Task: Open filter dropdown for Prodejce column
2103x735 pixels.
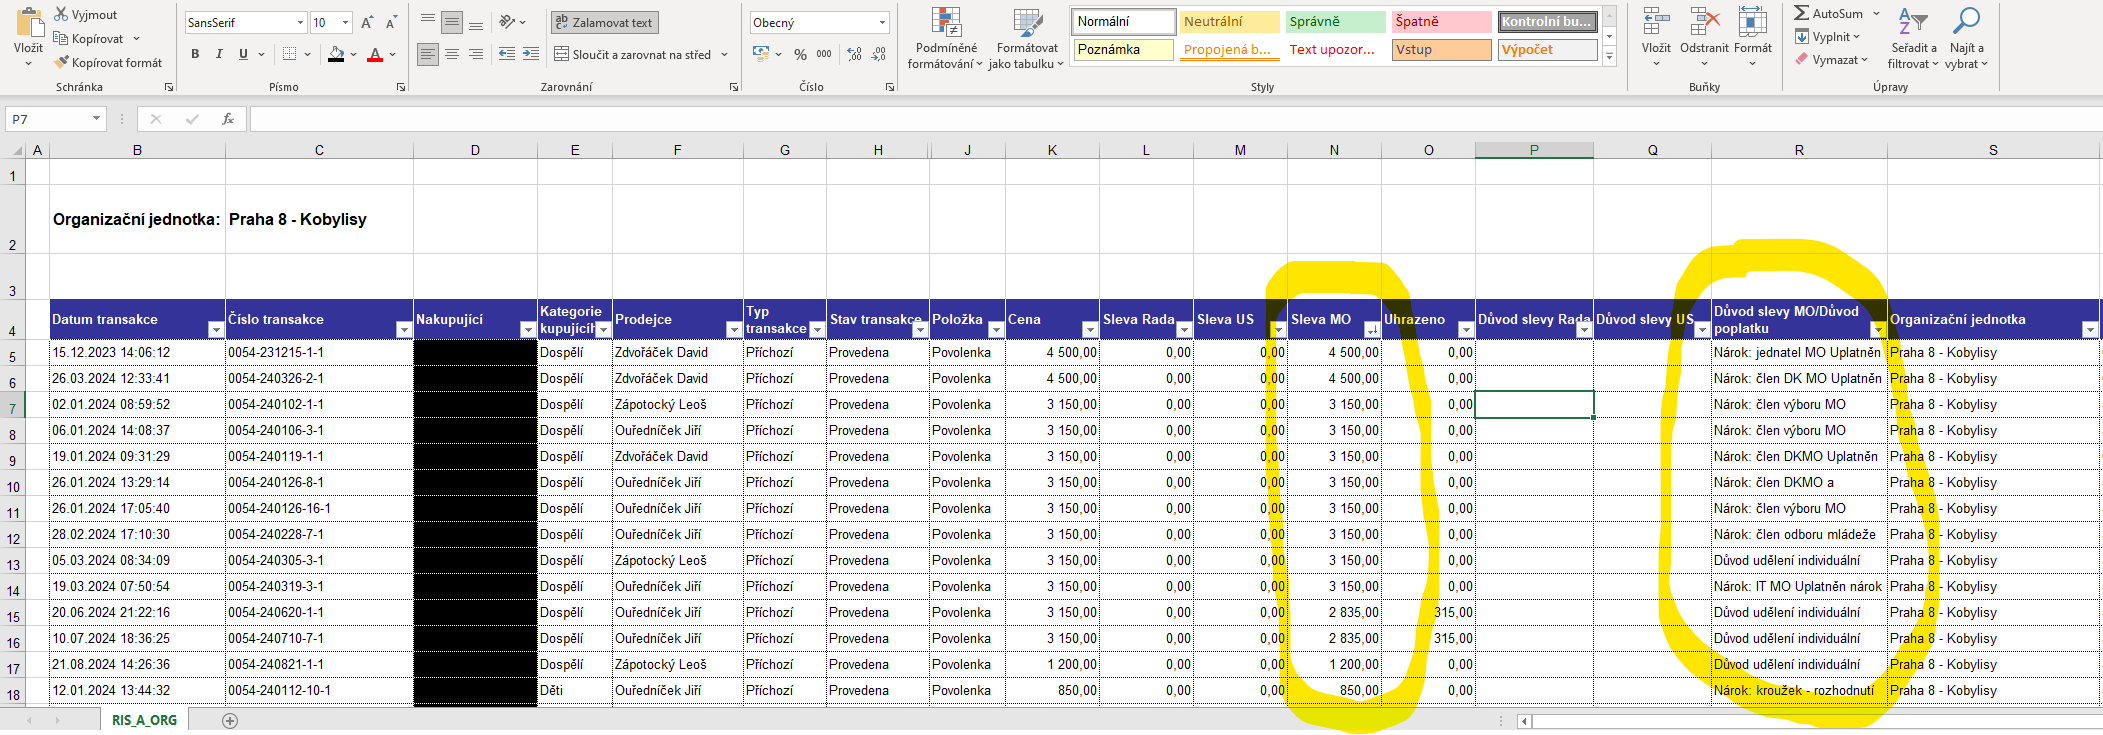Action: [x=733, y=329]
